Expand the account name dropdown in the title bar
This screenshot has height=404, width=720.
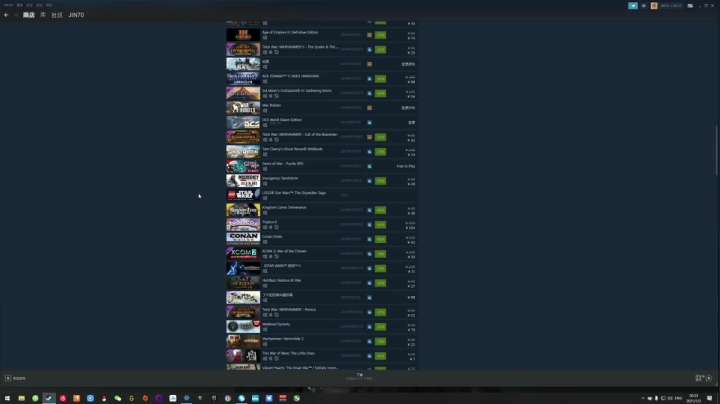pos(670,6)
